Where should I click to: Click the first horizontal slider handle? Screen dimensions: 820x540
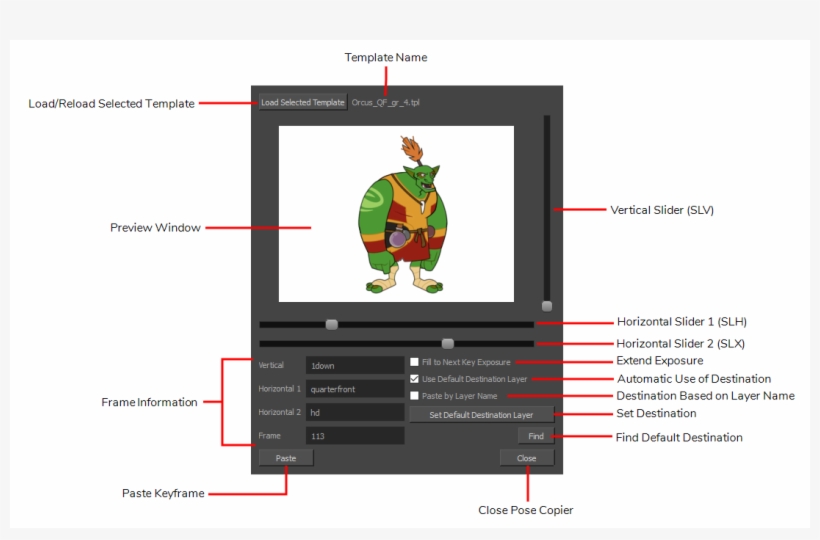pos(332,325)
